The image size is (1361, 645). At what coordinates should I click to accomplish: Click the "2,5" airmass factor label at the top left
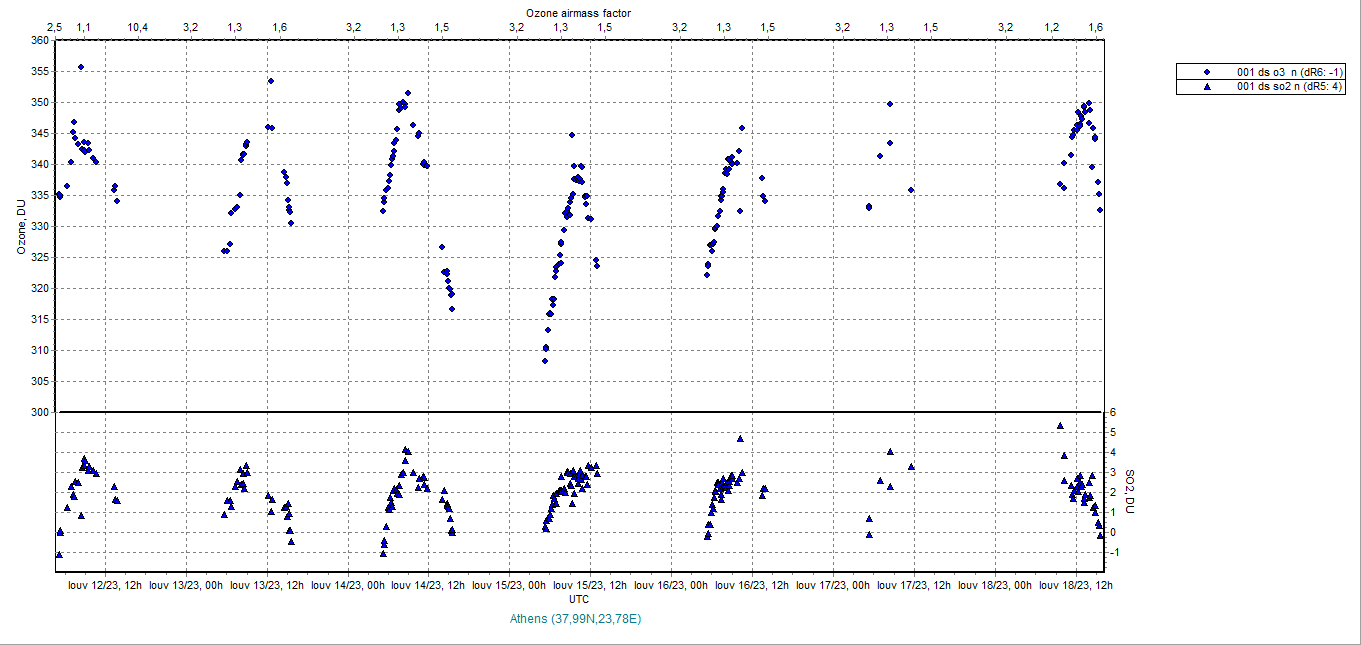tap(55, 27)
